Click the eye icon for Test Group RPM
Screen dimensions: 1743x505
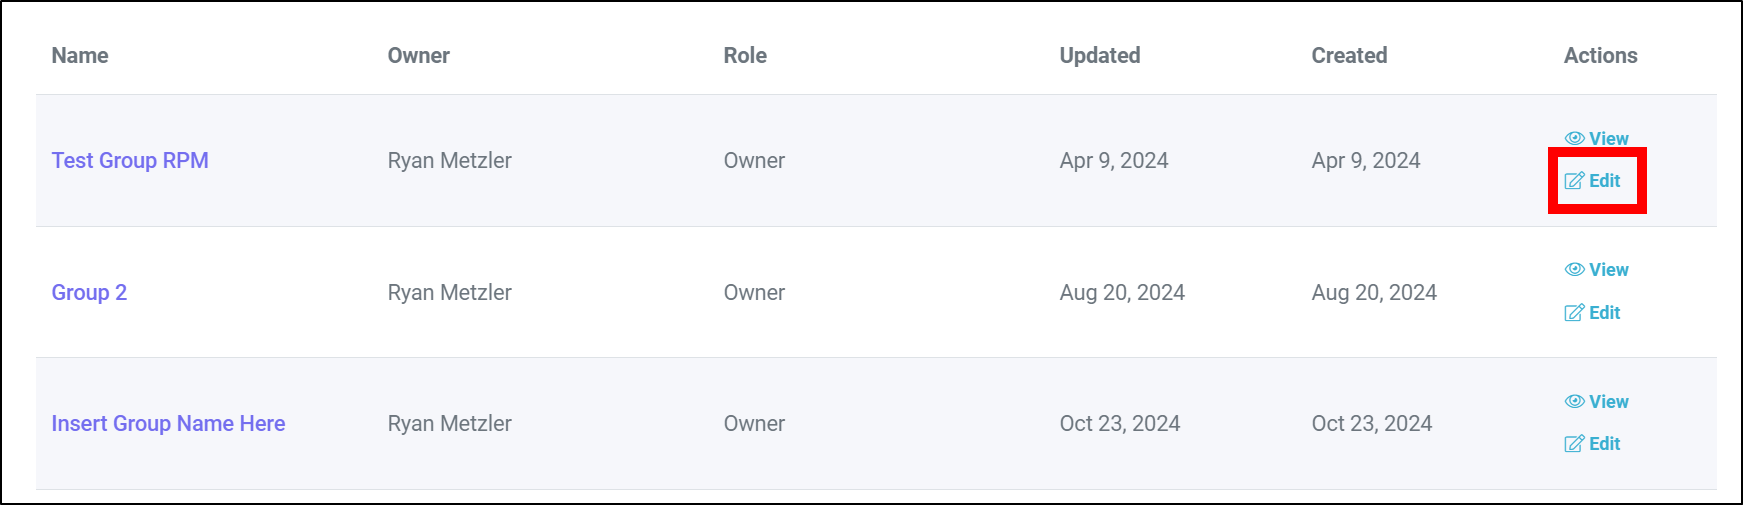1574,139
